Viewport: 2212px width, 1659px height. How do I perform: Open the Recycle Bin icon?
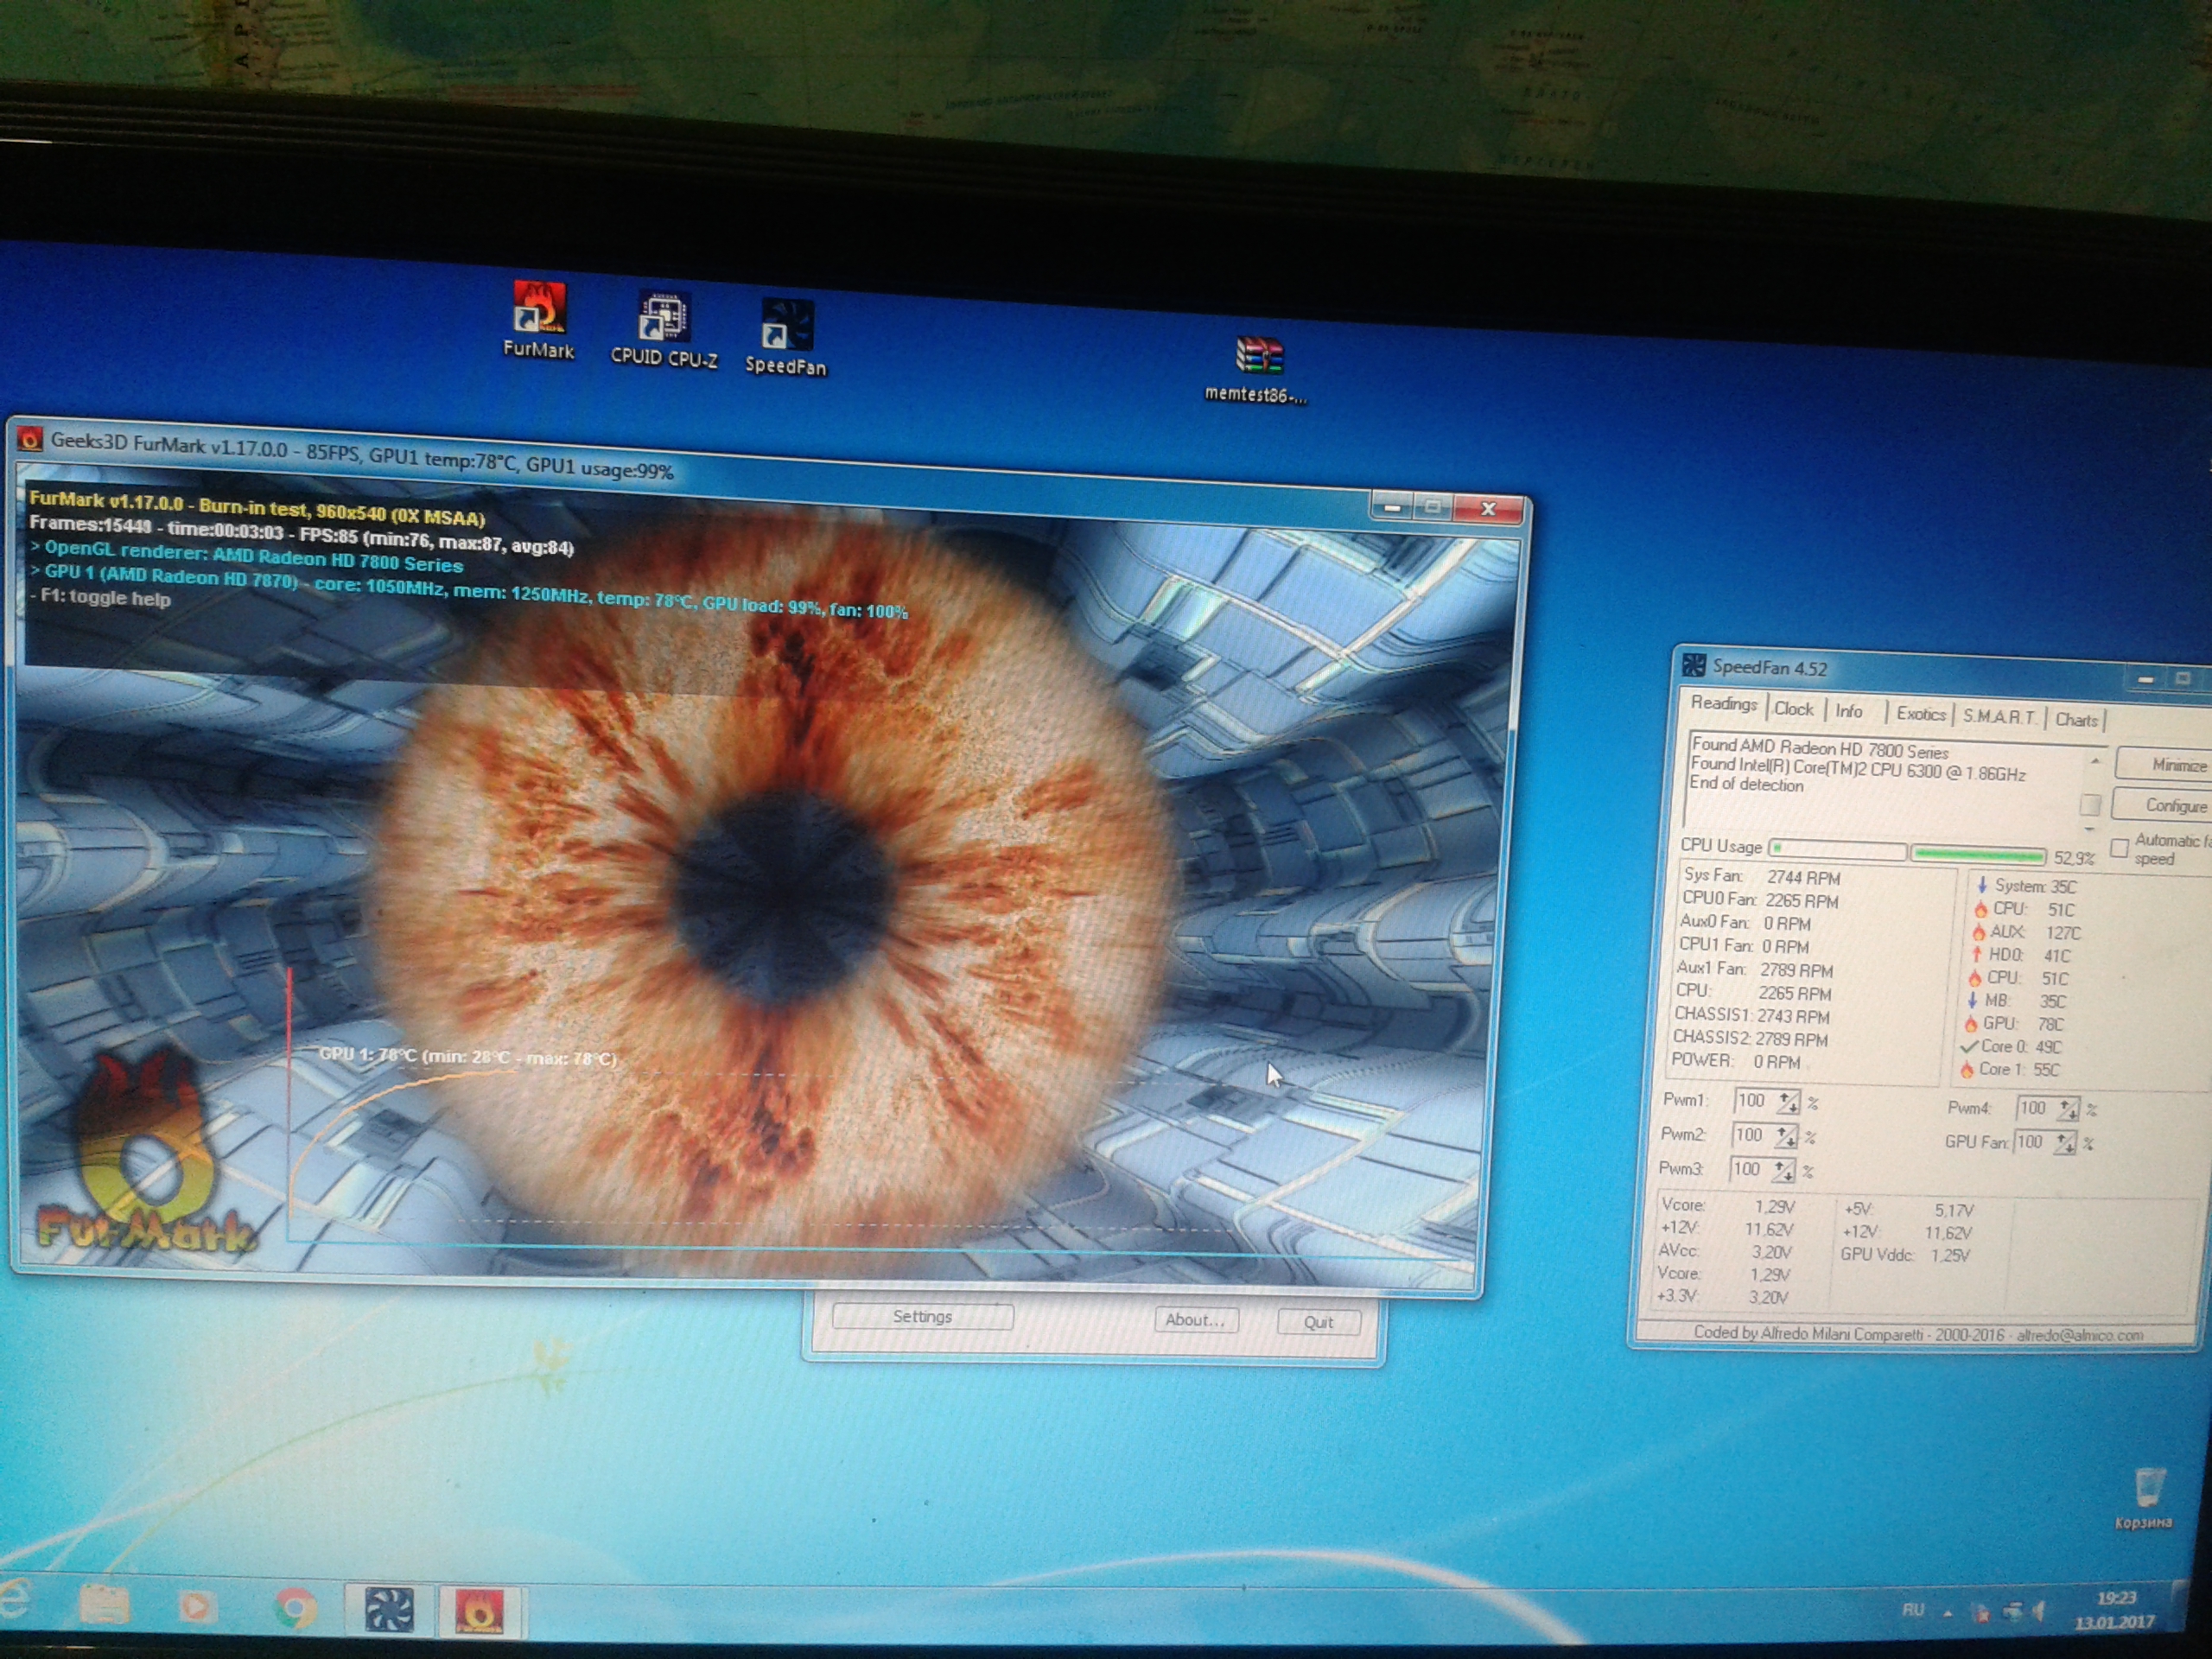click(2148, 1486)
